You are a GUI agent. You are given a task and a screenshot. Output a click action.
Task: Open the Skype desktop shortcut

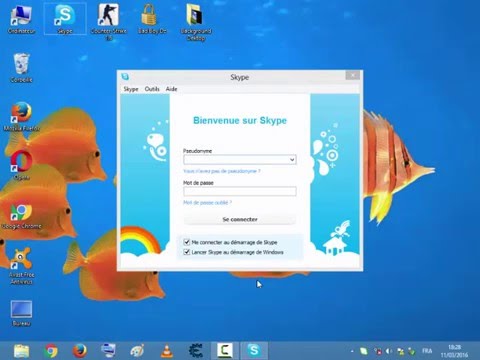65,19
